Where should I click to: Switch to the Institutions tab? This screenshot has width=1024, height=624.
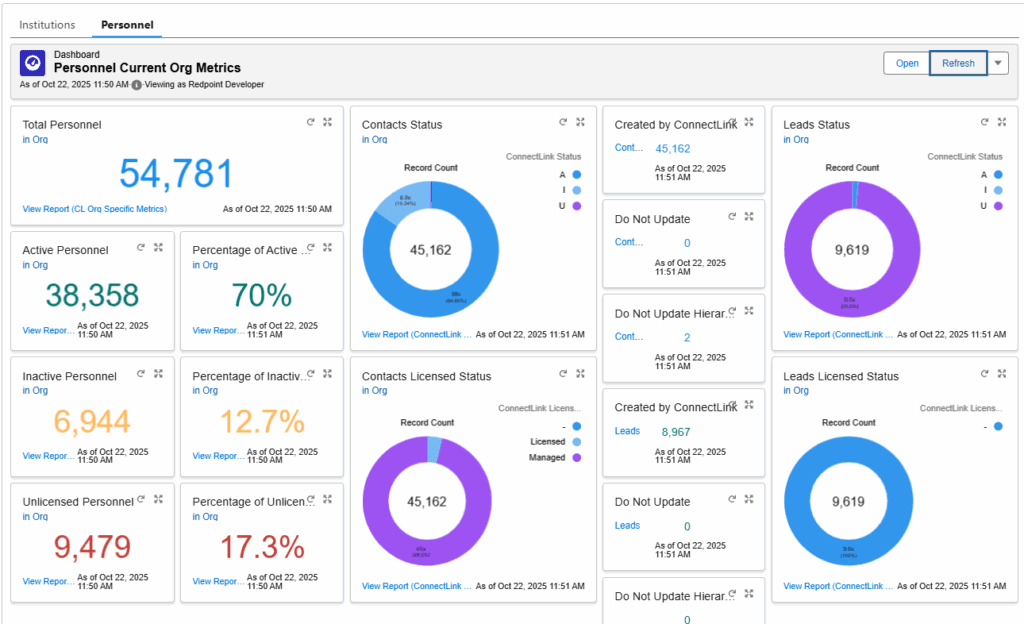pos(47,24)
